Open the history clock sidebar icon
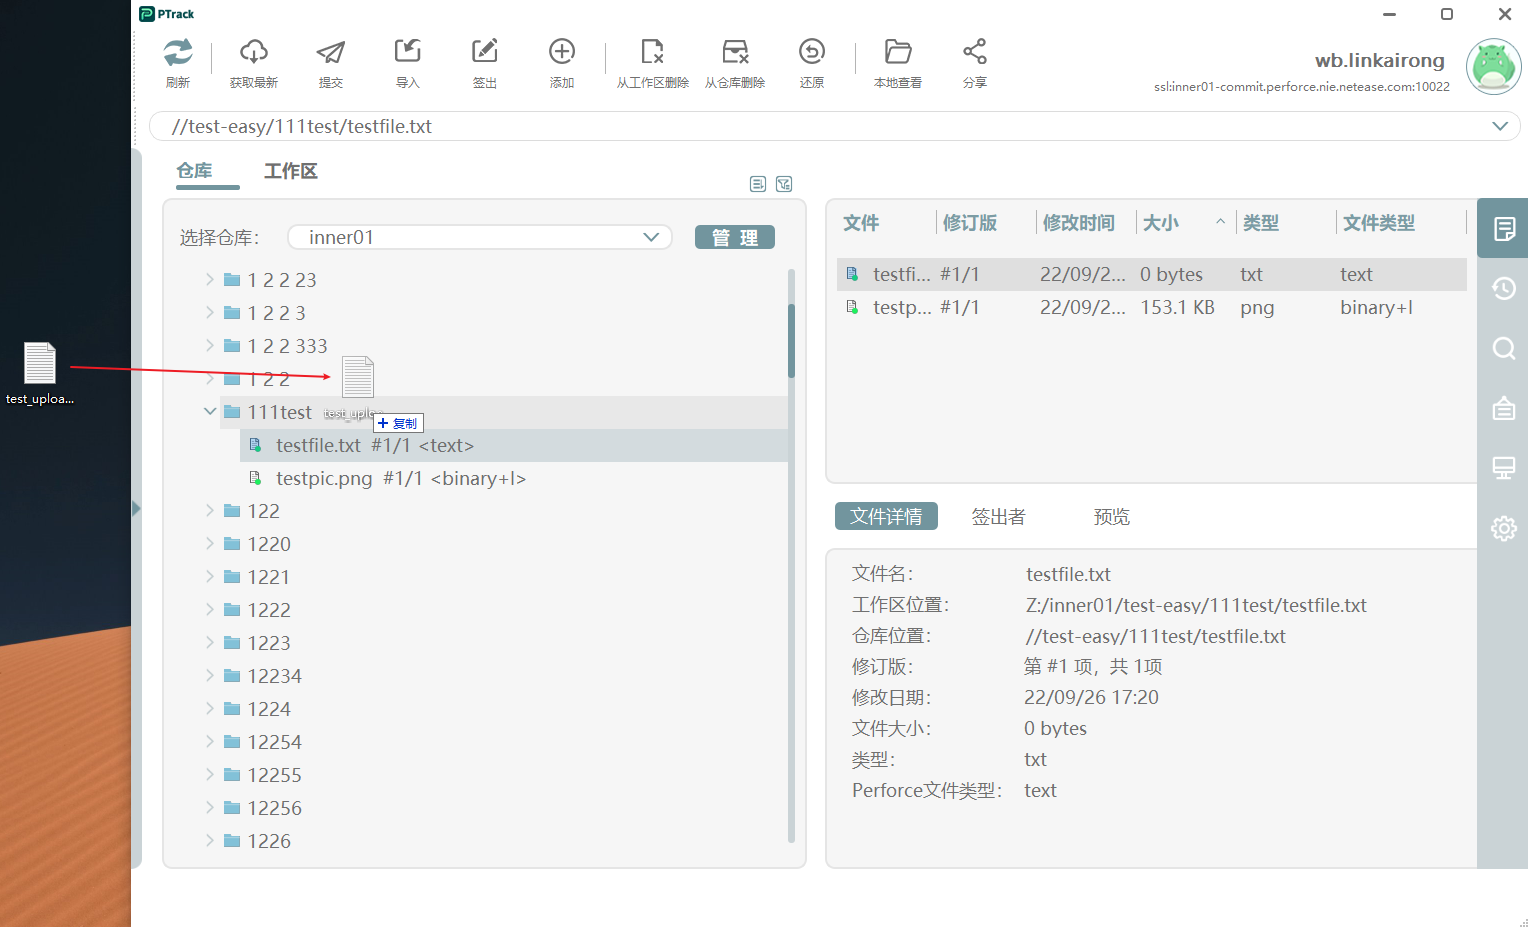Screen dimensions: 1528x927 pos(1504,289)
